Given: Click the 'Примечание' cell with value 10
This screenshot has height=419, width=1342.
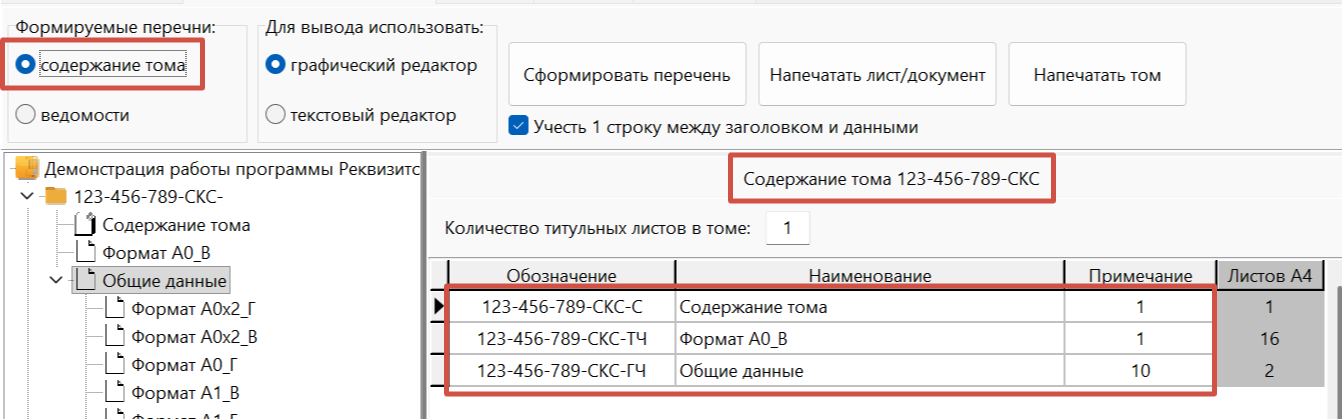Looking at the screenshot, I should coord(1140,371).
